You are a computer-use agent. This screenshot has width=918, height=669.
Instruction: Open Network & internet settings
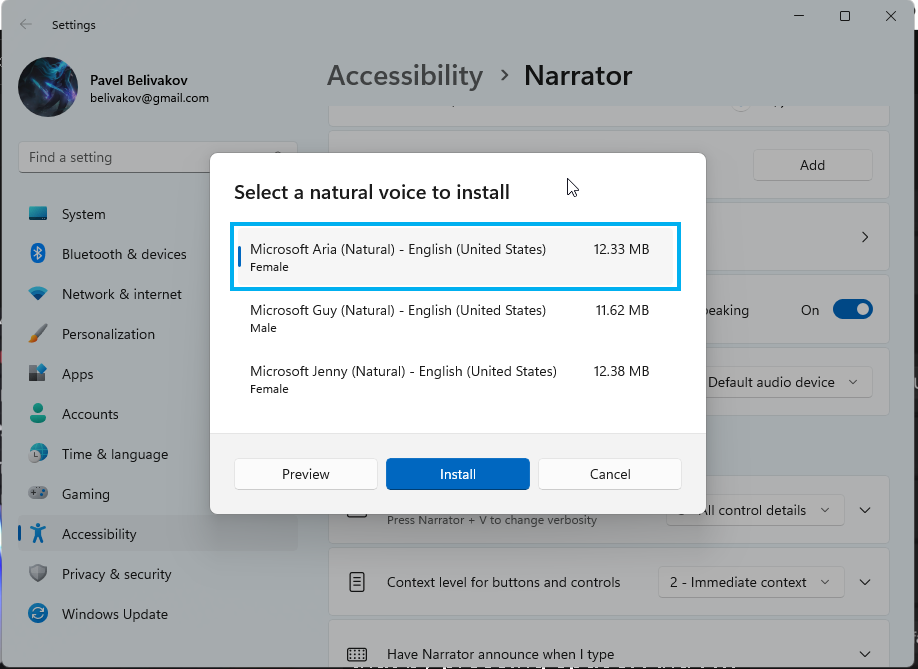pos(157,294)
